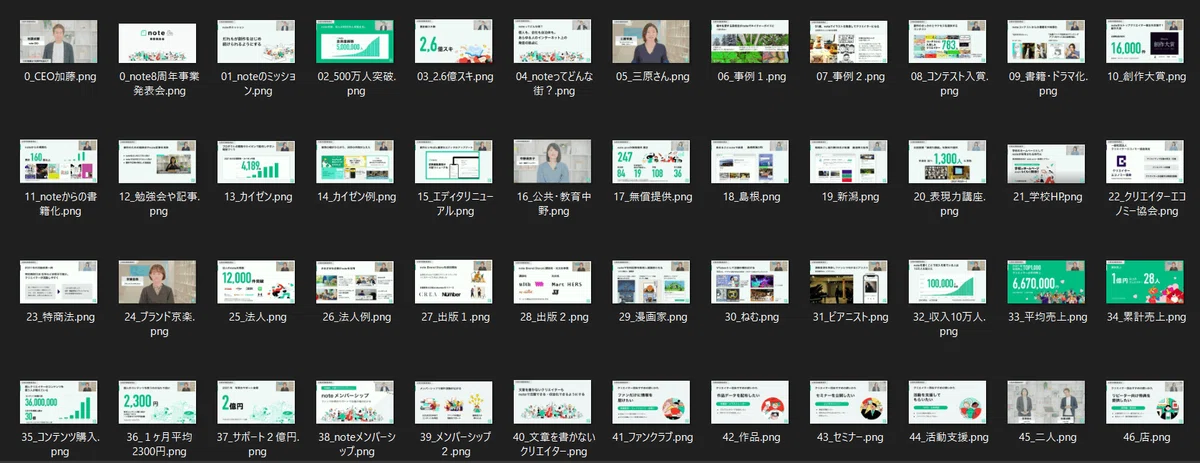Screen dimensions: 1200x463
Task: Select the 31_ピアニスト.png thumbnail
Action: [x=849, y=283]
